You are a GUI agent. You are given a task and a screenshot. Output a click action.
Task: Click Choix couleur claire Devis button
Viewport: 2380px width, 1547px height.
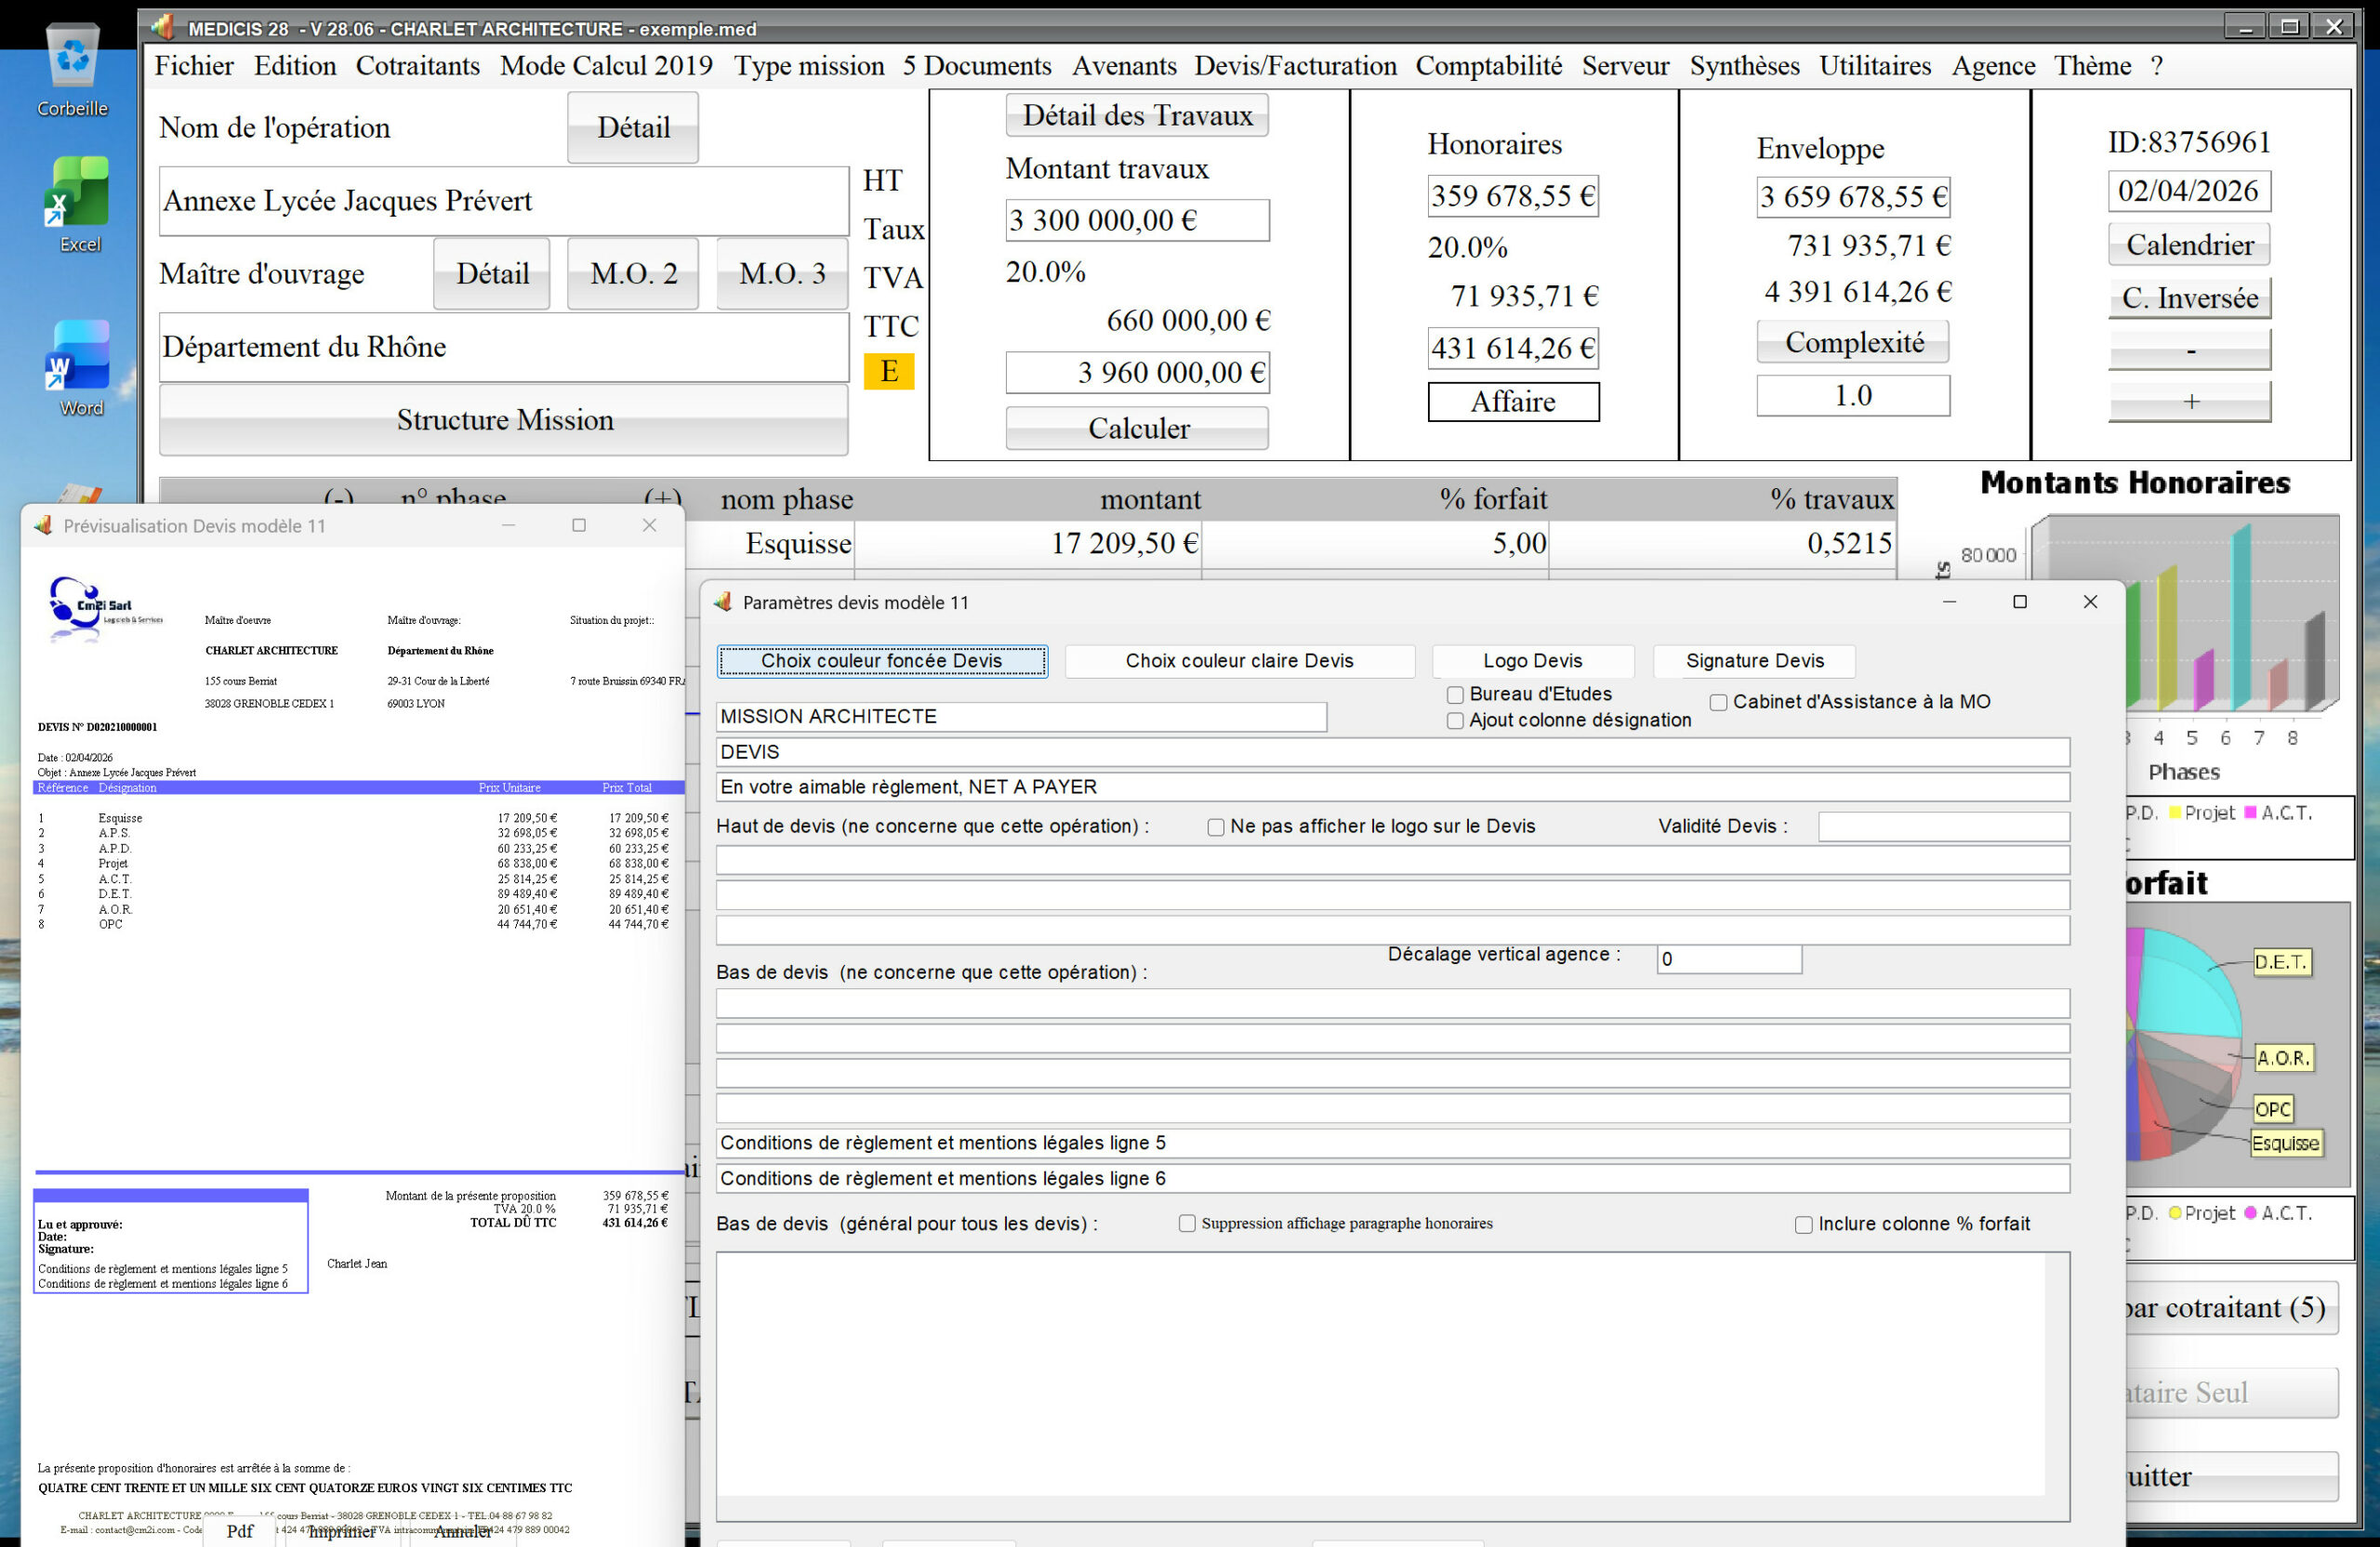click(1239, 661)
